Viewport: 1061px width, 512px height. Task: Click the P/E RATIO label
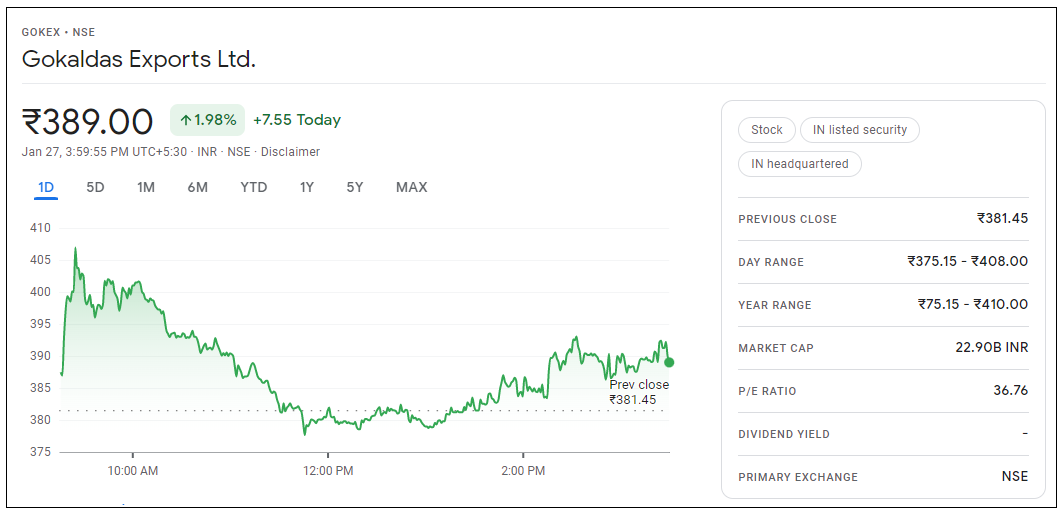[x=767, y=392]
